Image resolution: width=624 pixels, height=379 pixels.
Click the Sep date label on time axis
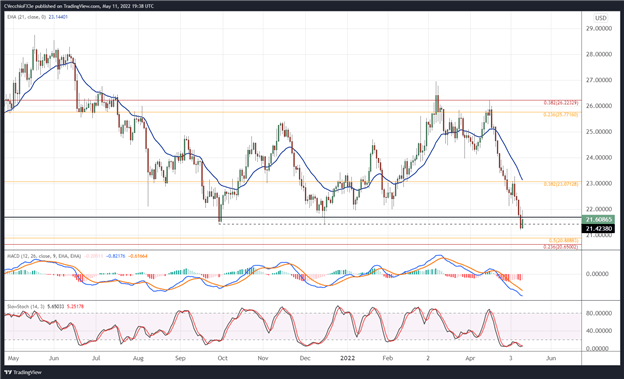pos(180,358)
